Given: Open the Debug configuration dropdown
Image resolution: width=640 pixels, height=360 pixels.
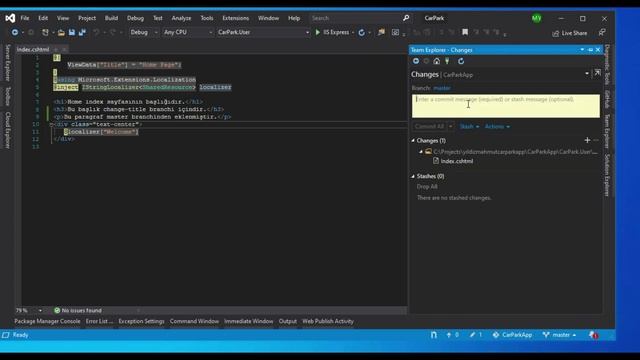Looking at the screenshot, I should point(144,32).
